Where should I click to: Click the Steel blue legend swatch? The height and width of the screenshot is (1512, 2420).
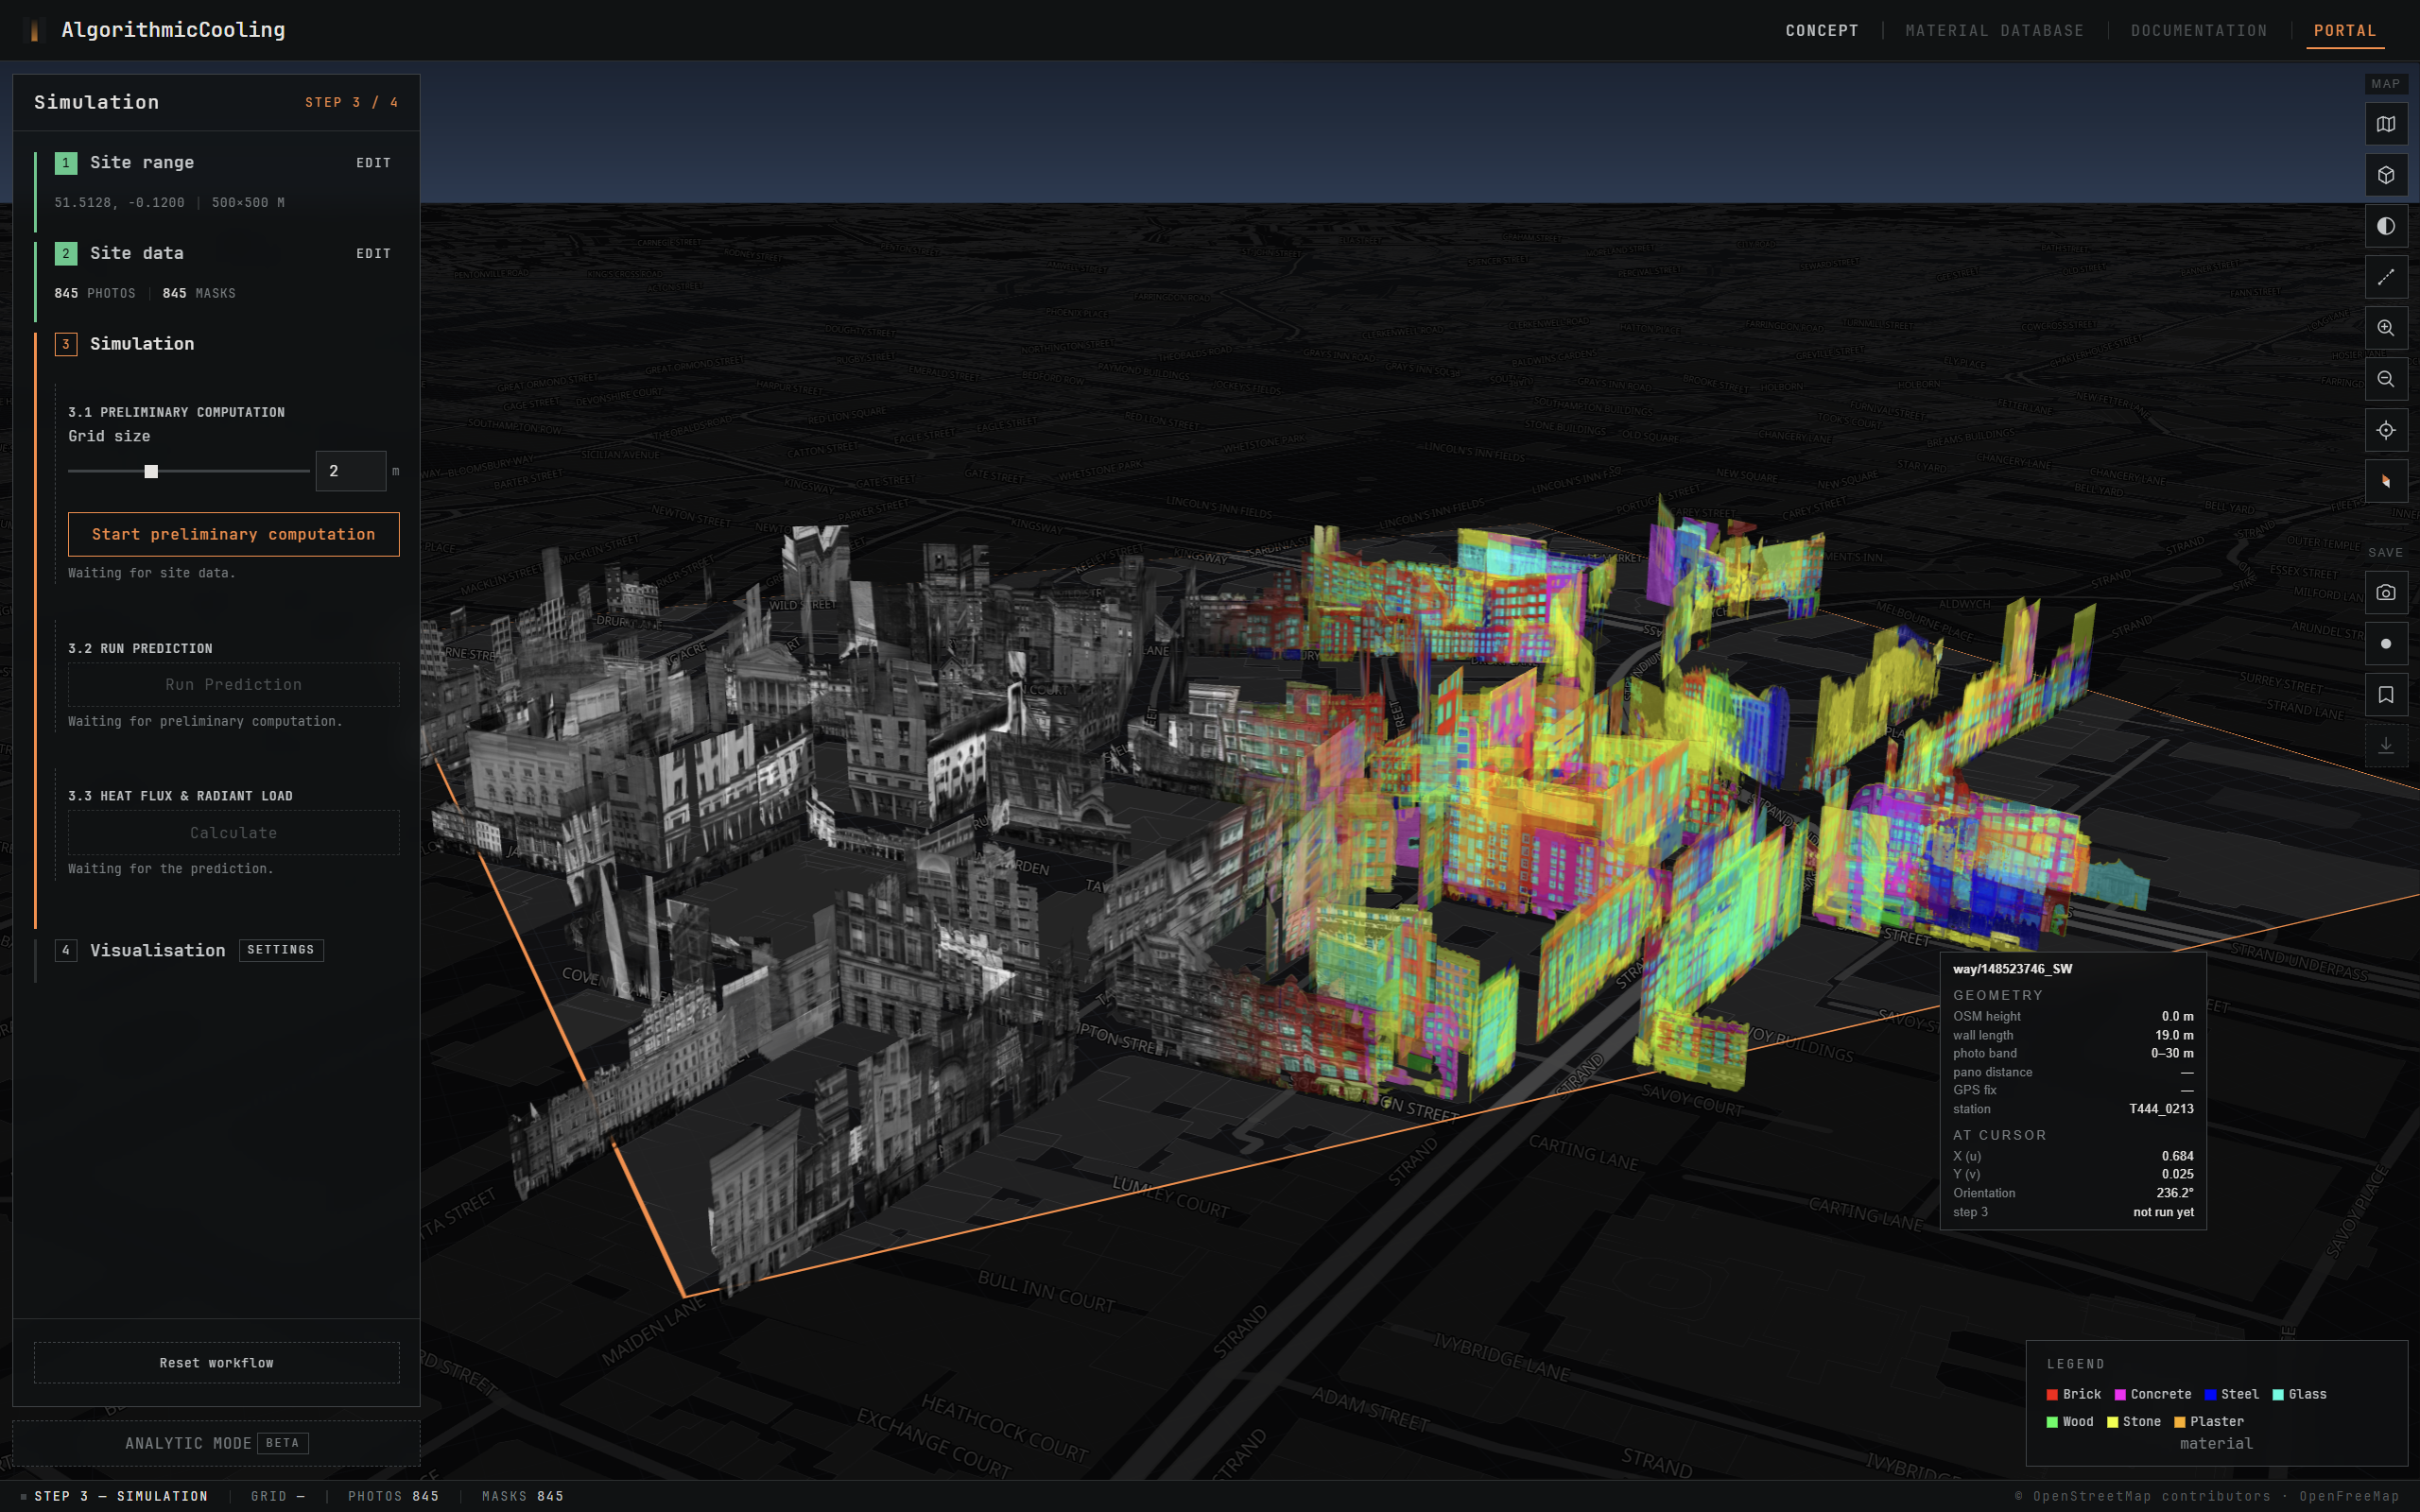click(x=2210, y=1394)
